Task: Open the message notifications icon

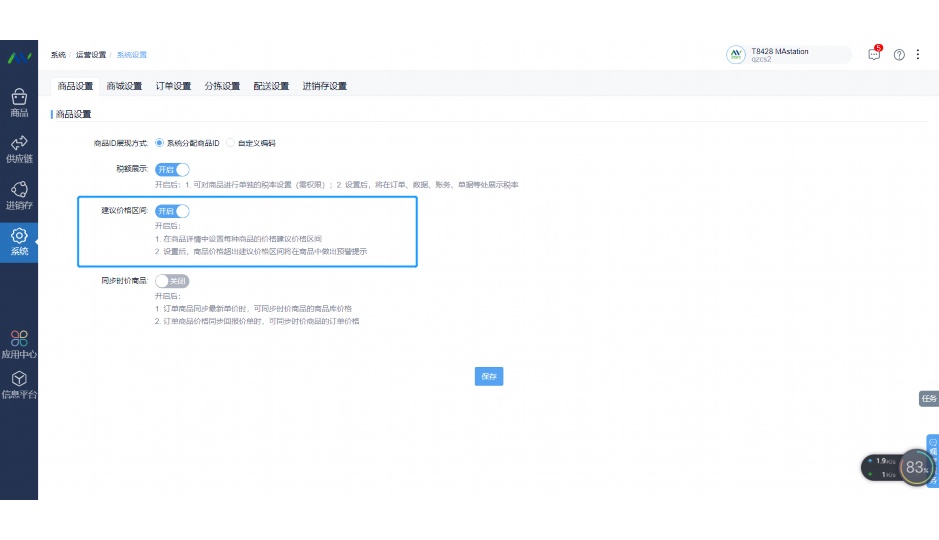Action: point(874,55)
